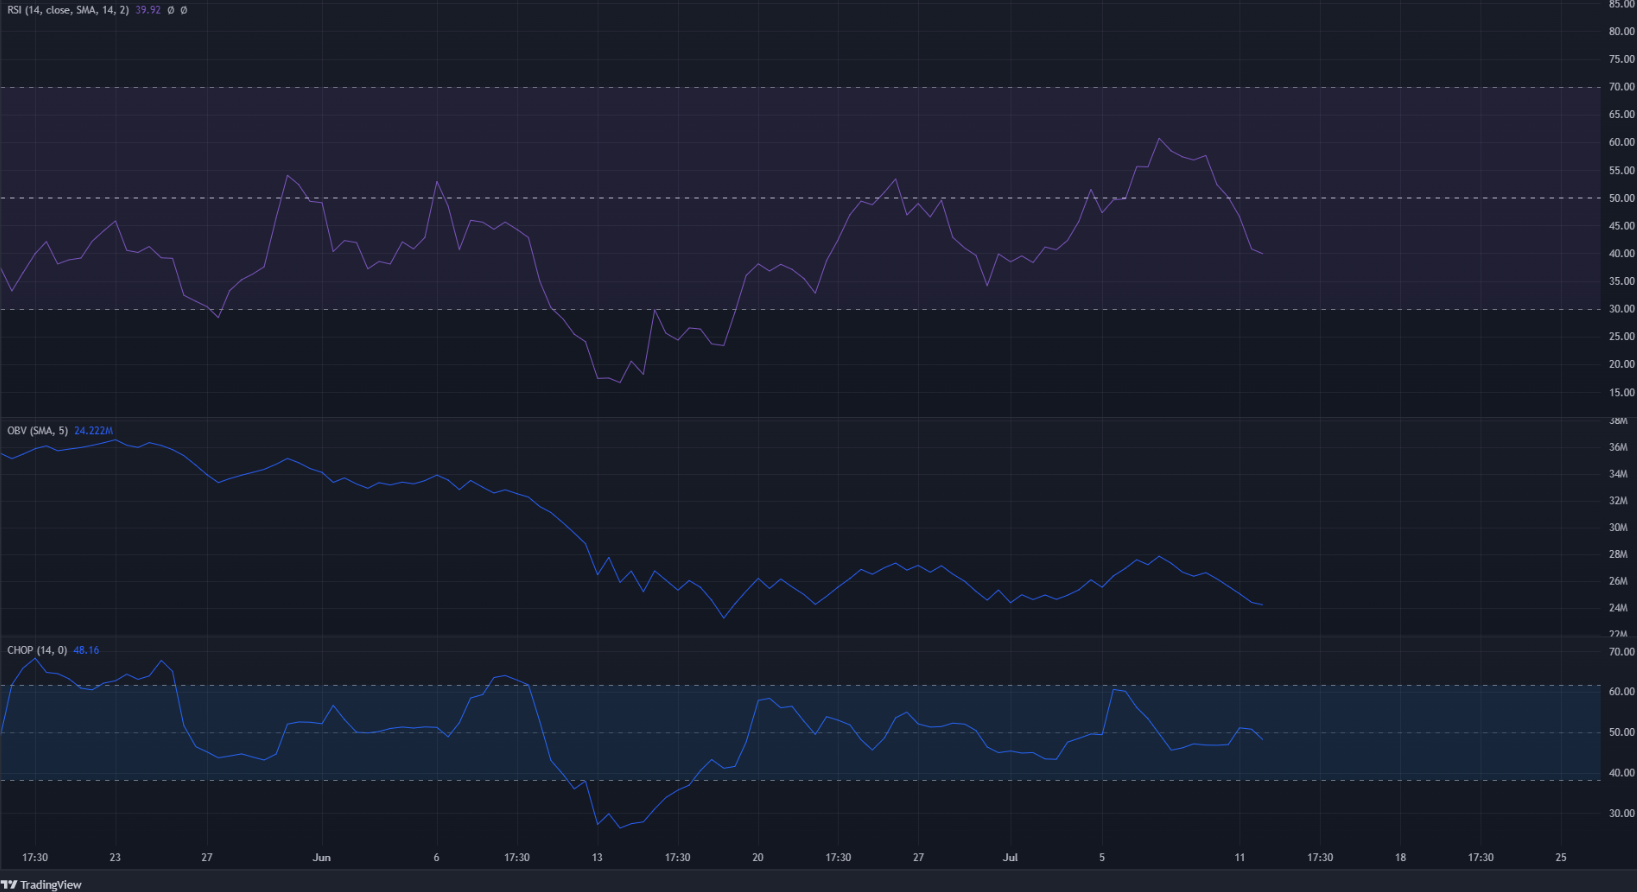Click the OBV value 24.222M
The width and height of the screenshot is (1637, 892).
click(x=94, y=430)
